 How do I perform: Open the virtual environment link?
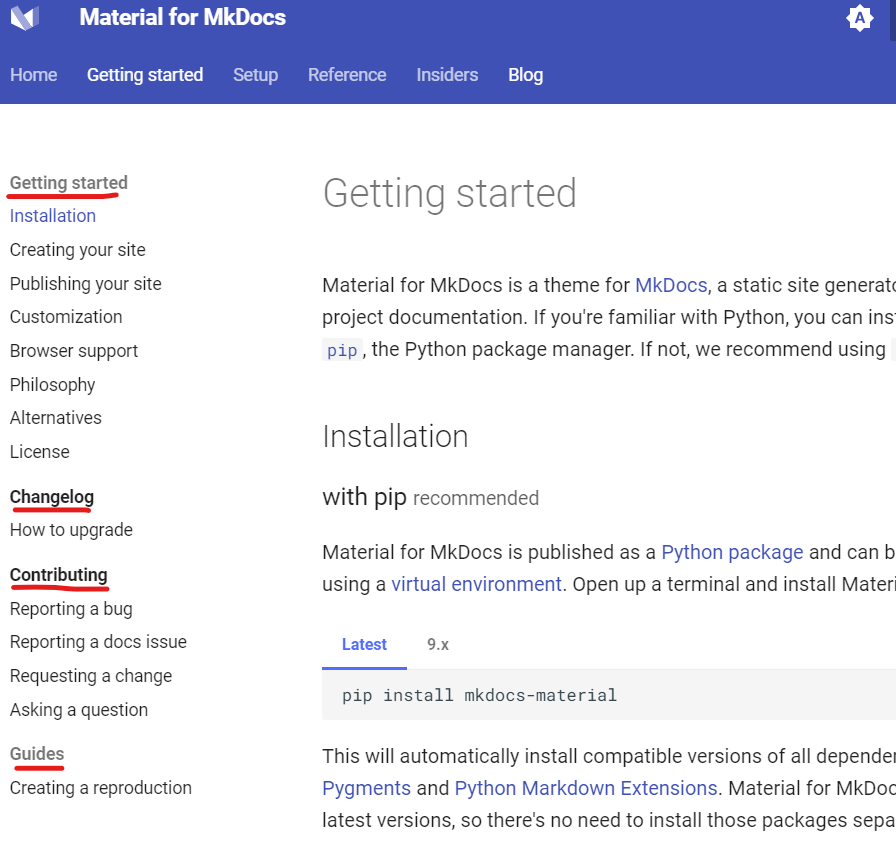(476, 584)
